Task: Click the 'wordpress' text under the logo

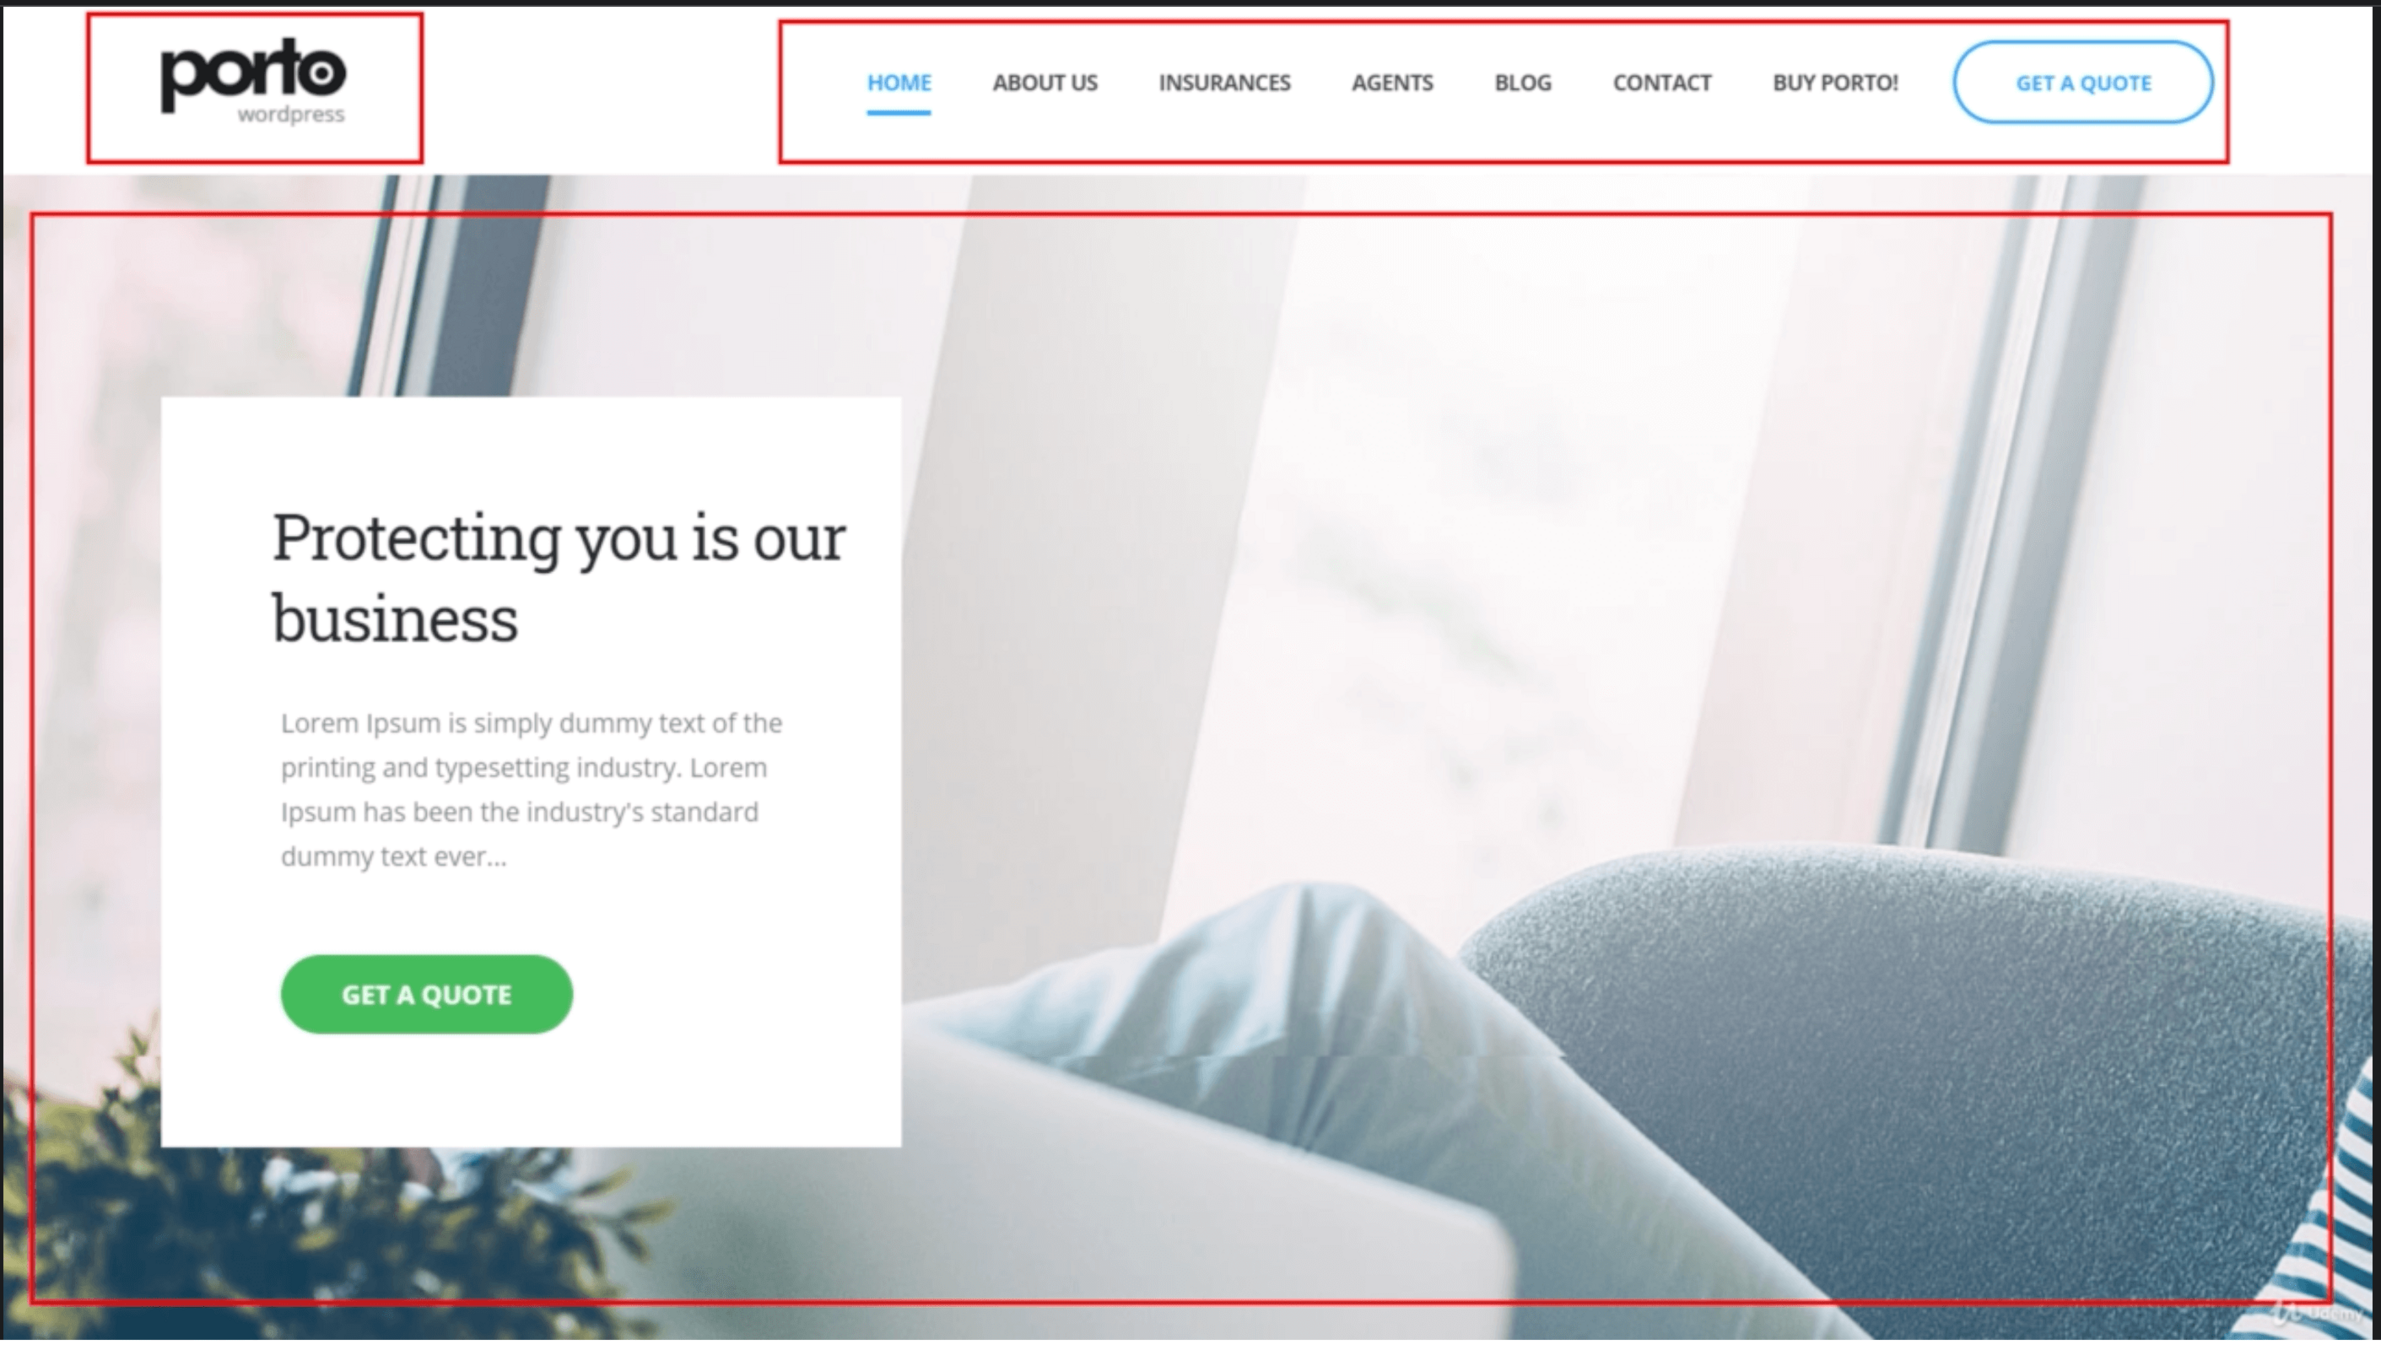Action: click(291, 114)
